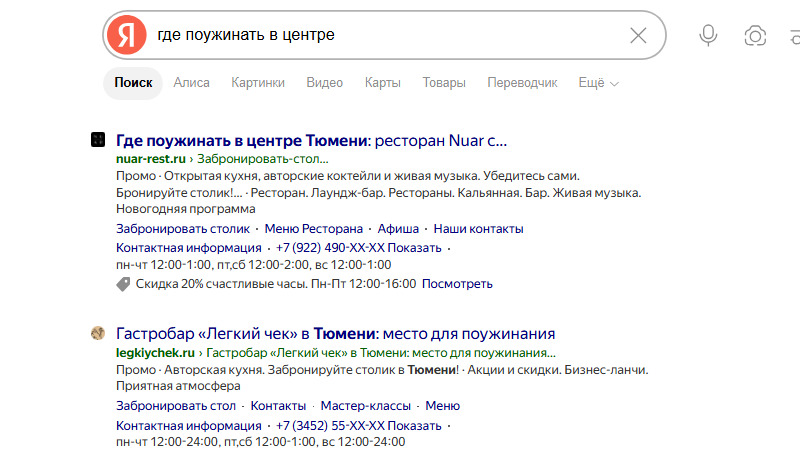Click the Yandex logo icon
Viewport: 800px width, 467px height.
pos(127,35)
